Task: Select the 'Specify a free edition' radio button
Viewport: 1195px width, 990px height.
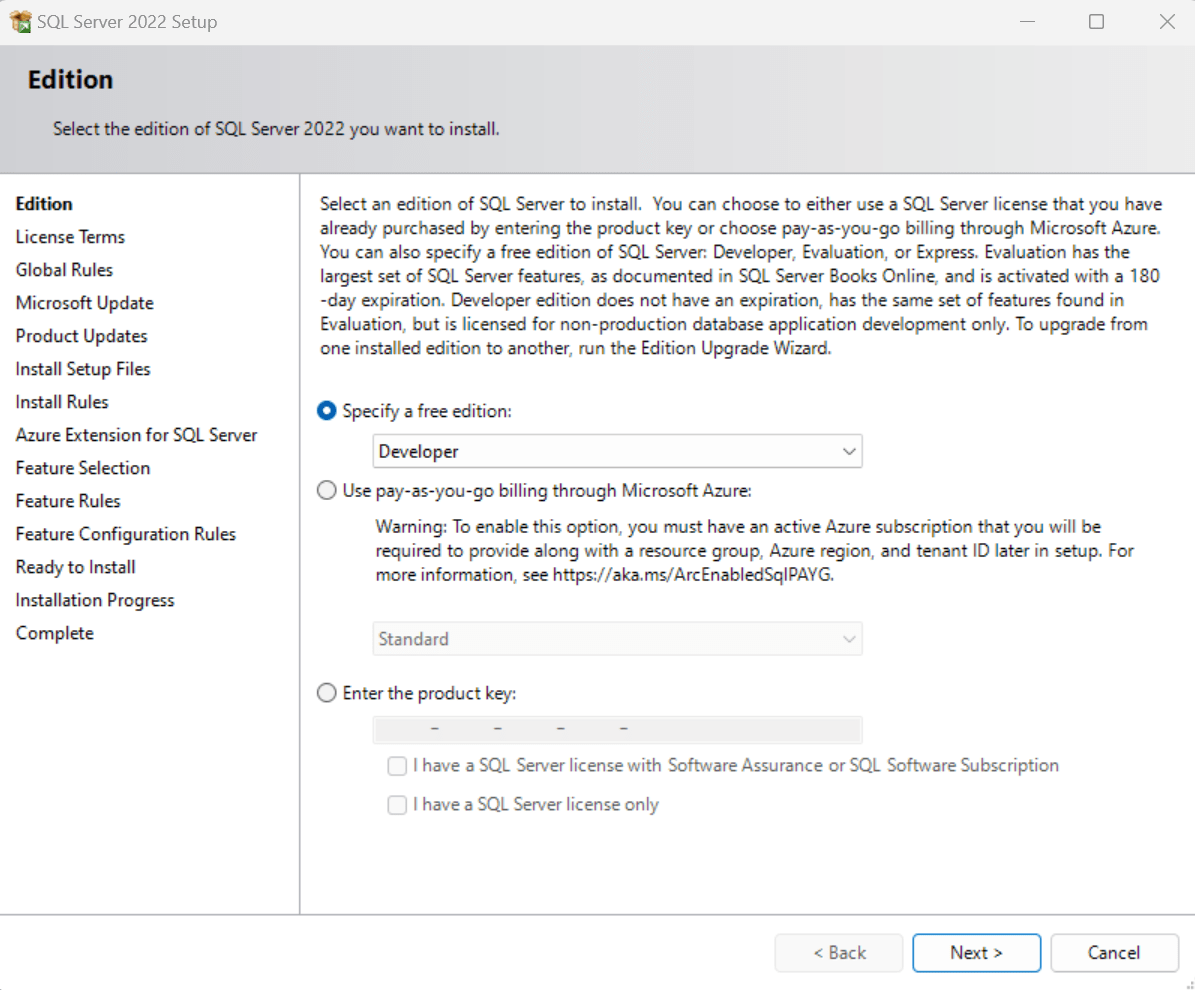Action: pyautogui.click(x=326, y=411)
